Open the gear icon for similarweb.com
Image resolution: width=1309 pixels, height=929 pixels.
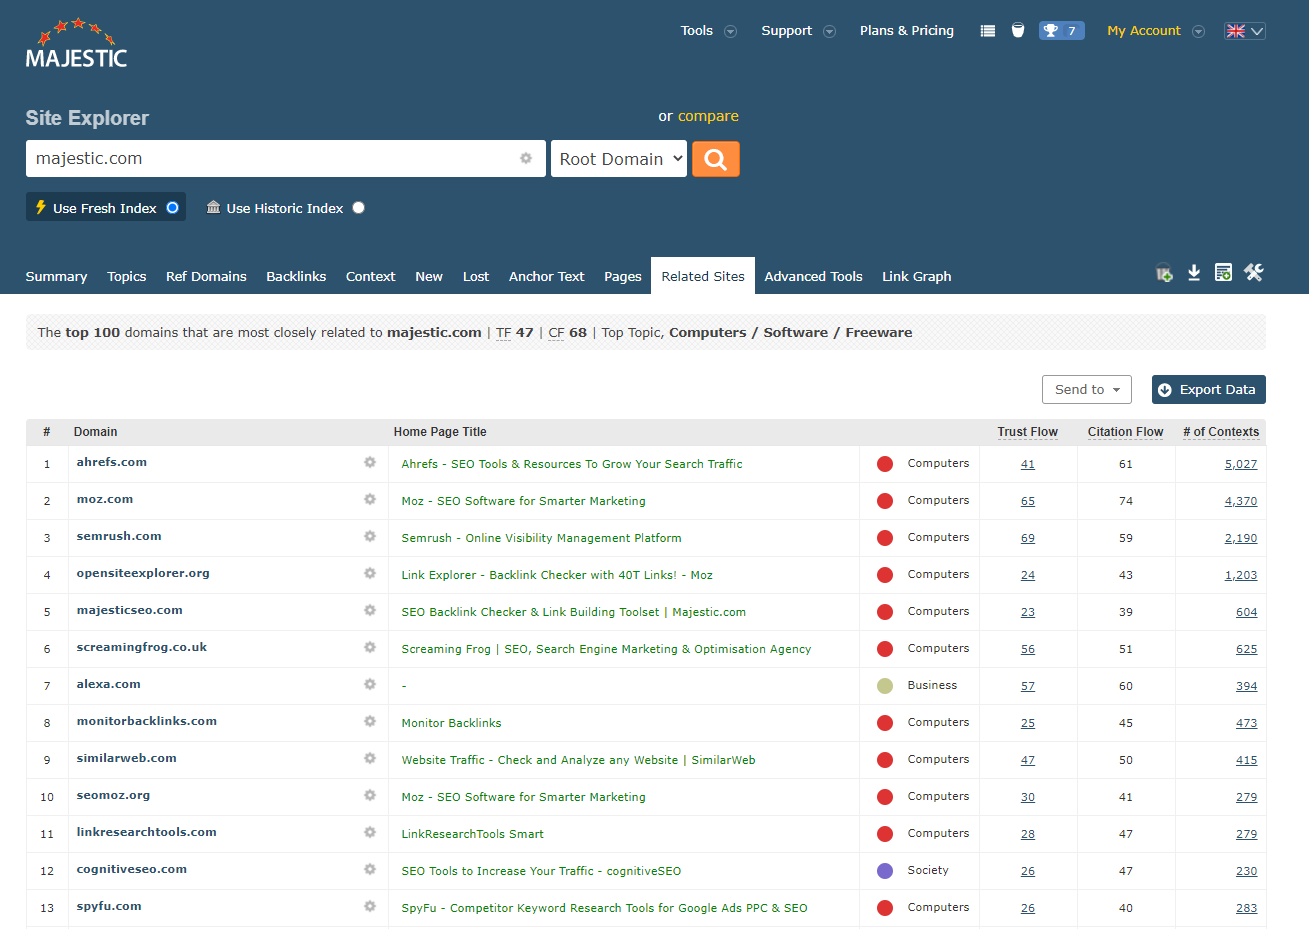click(370, 758)
